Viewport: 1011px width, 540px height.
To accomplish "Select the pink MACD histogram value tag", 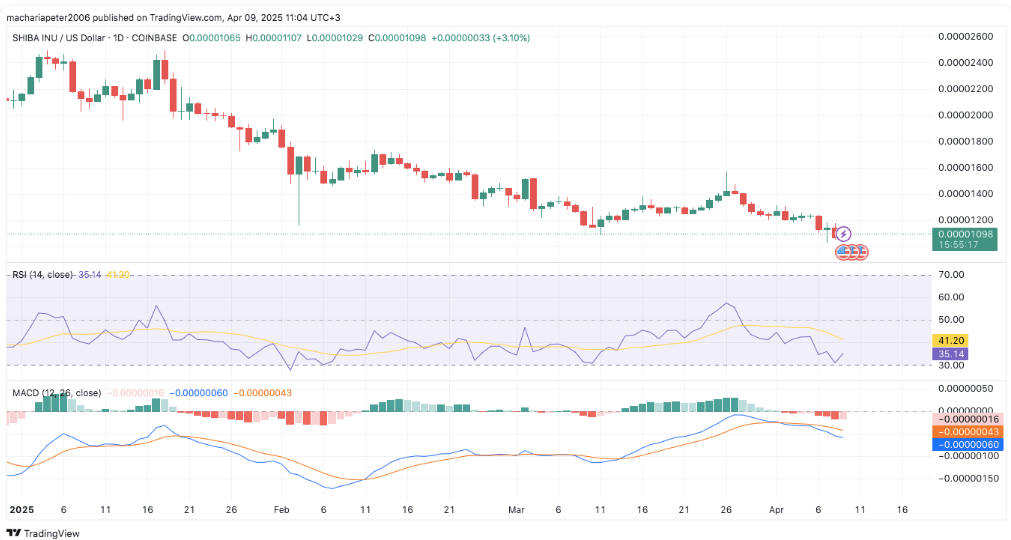I will (967, 418).
